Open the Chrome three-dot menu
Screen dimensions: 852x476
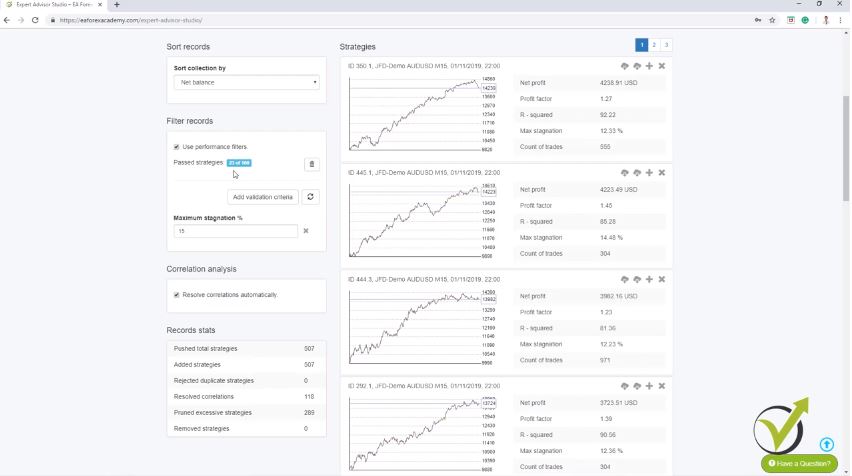[841, 20]
